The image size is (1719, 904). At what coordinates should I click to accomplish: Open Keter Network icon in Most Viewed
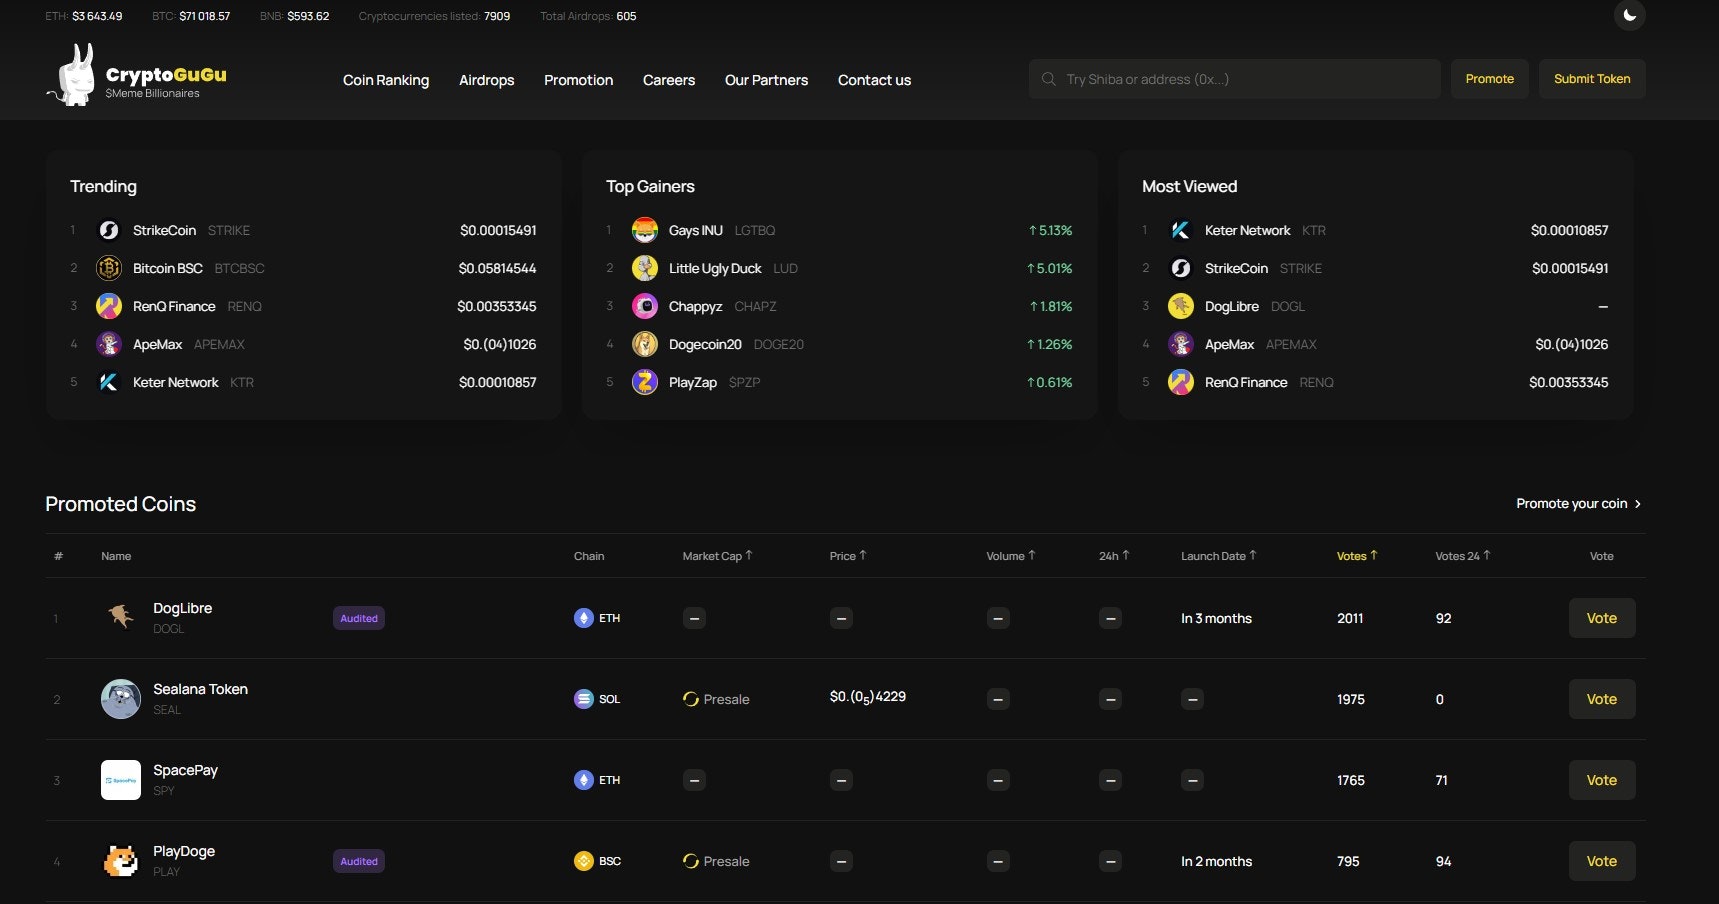coord(1181,230)
